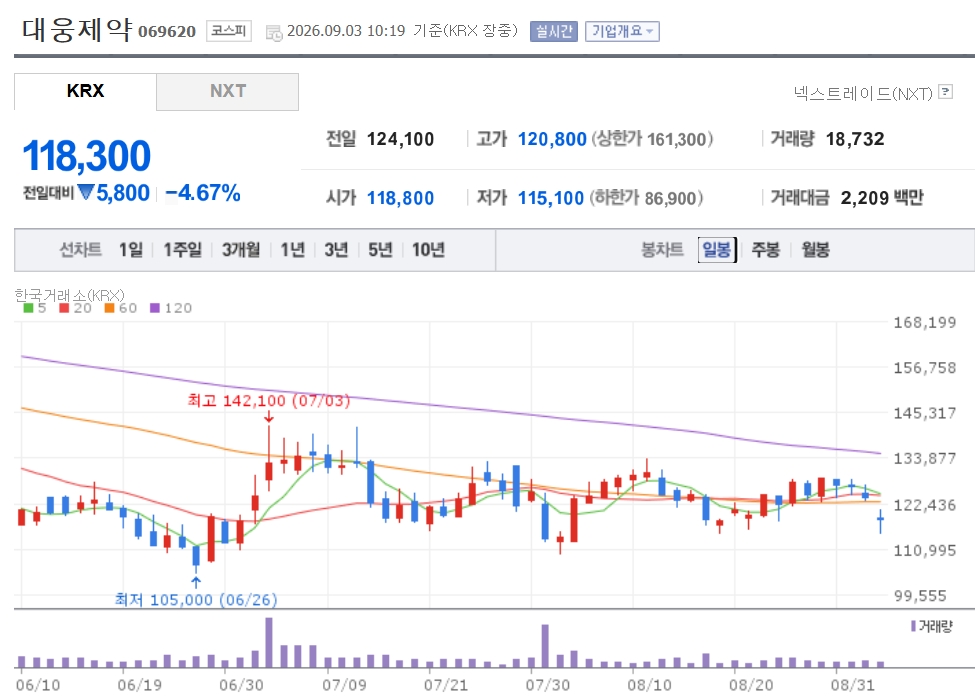Click the 1주일 line chart range
Image resolution: width=975 pixels, height=698 pixels.
(x=183, y=250)
